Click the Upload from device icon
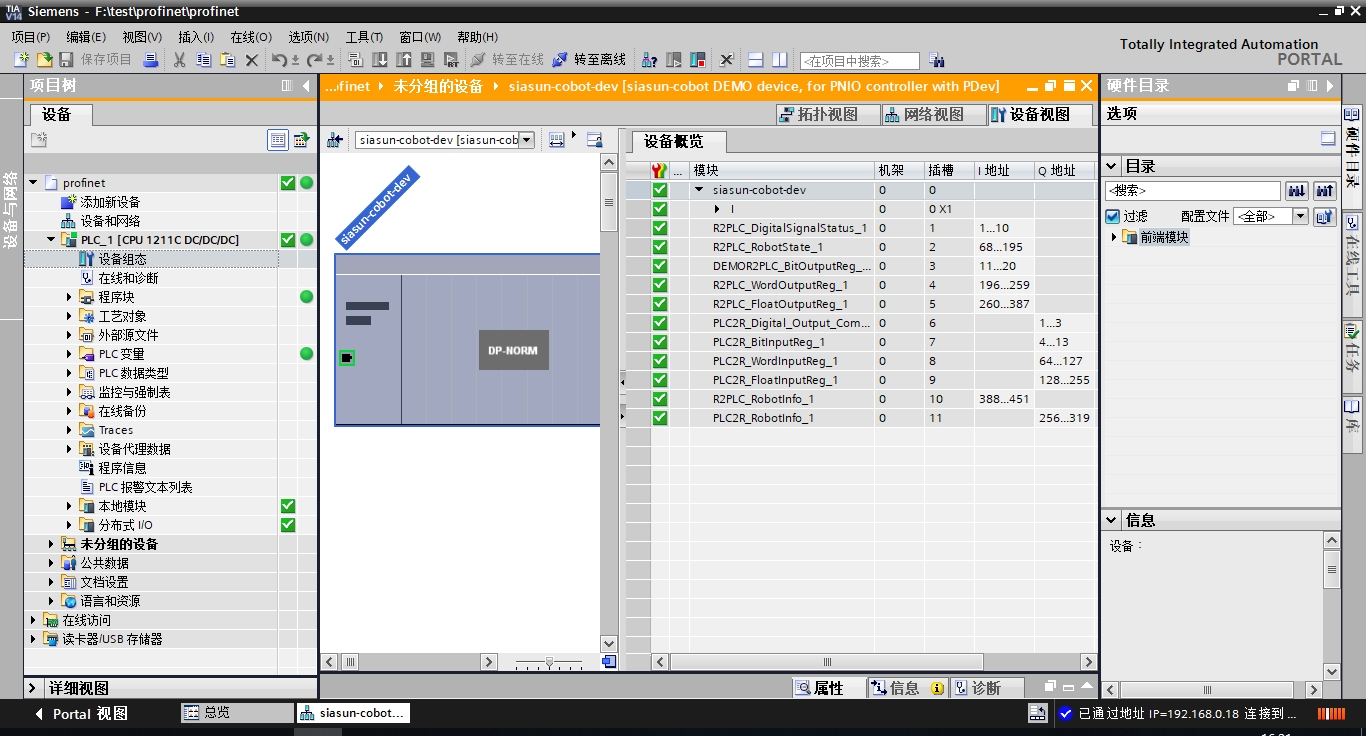 [x=404, y=60]
